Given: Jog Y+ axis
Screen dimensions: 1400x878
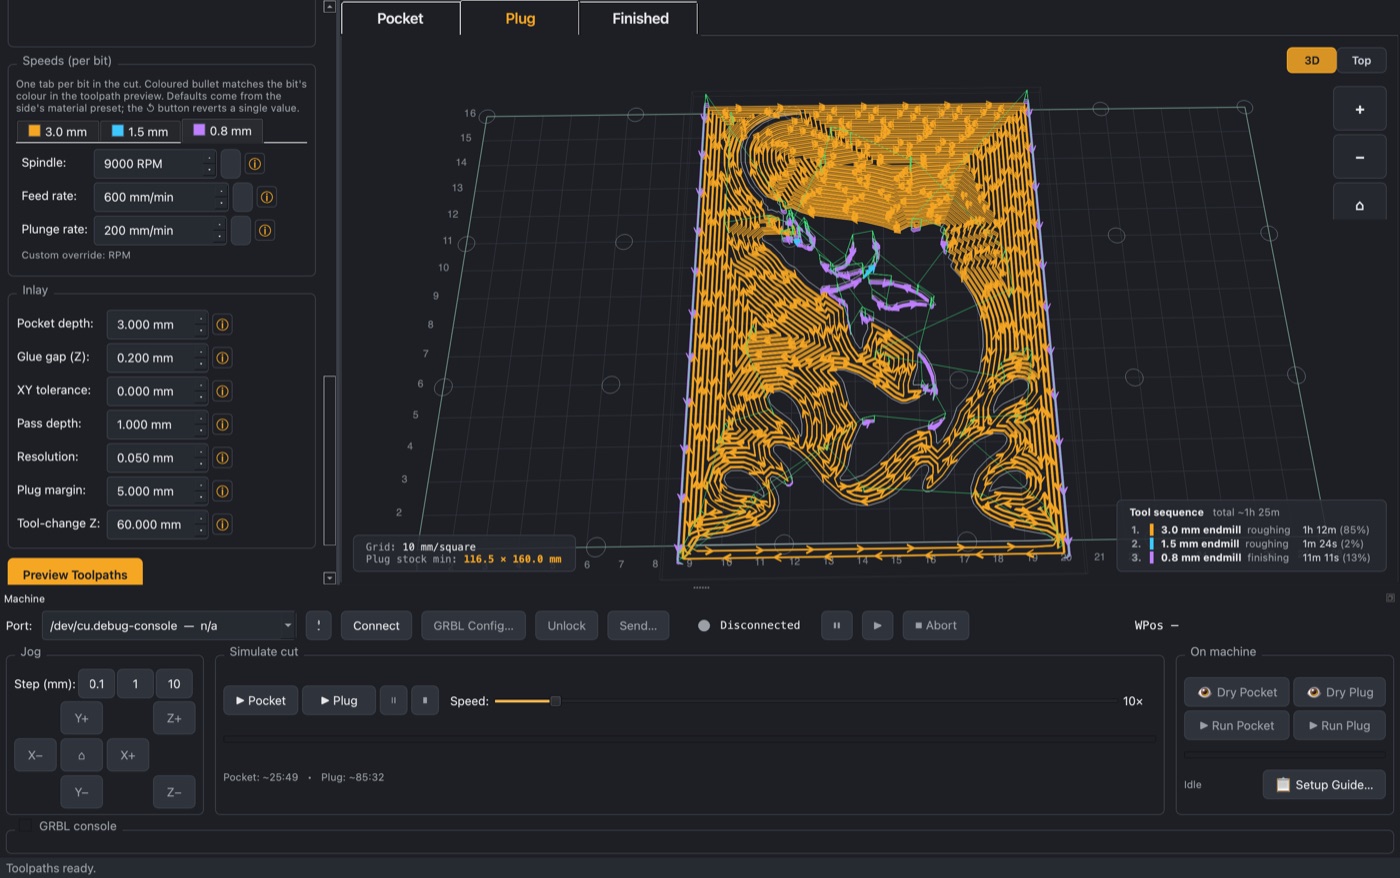Looking at the screenshot, I should tap(81, 718).
